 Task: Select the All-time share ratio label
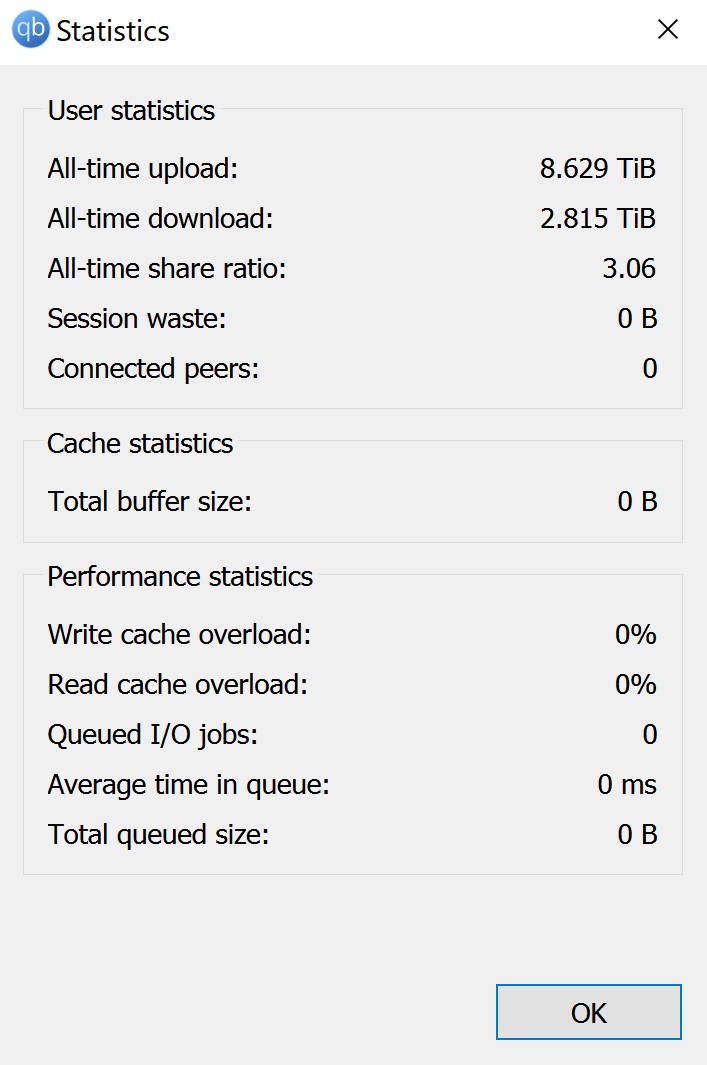(x=166, y=268)
